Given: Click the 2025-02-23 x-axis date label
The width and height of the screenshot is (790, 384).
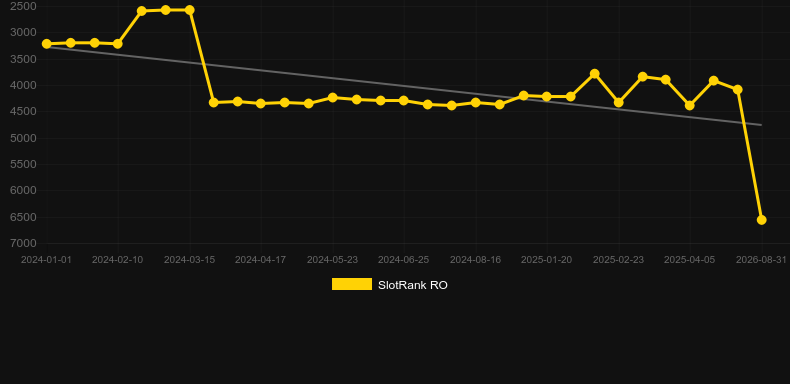Looking at the screenshot, I should 618,260.
